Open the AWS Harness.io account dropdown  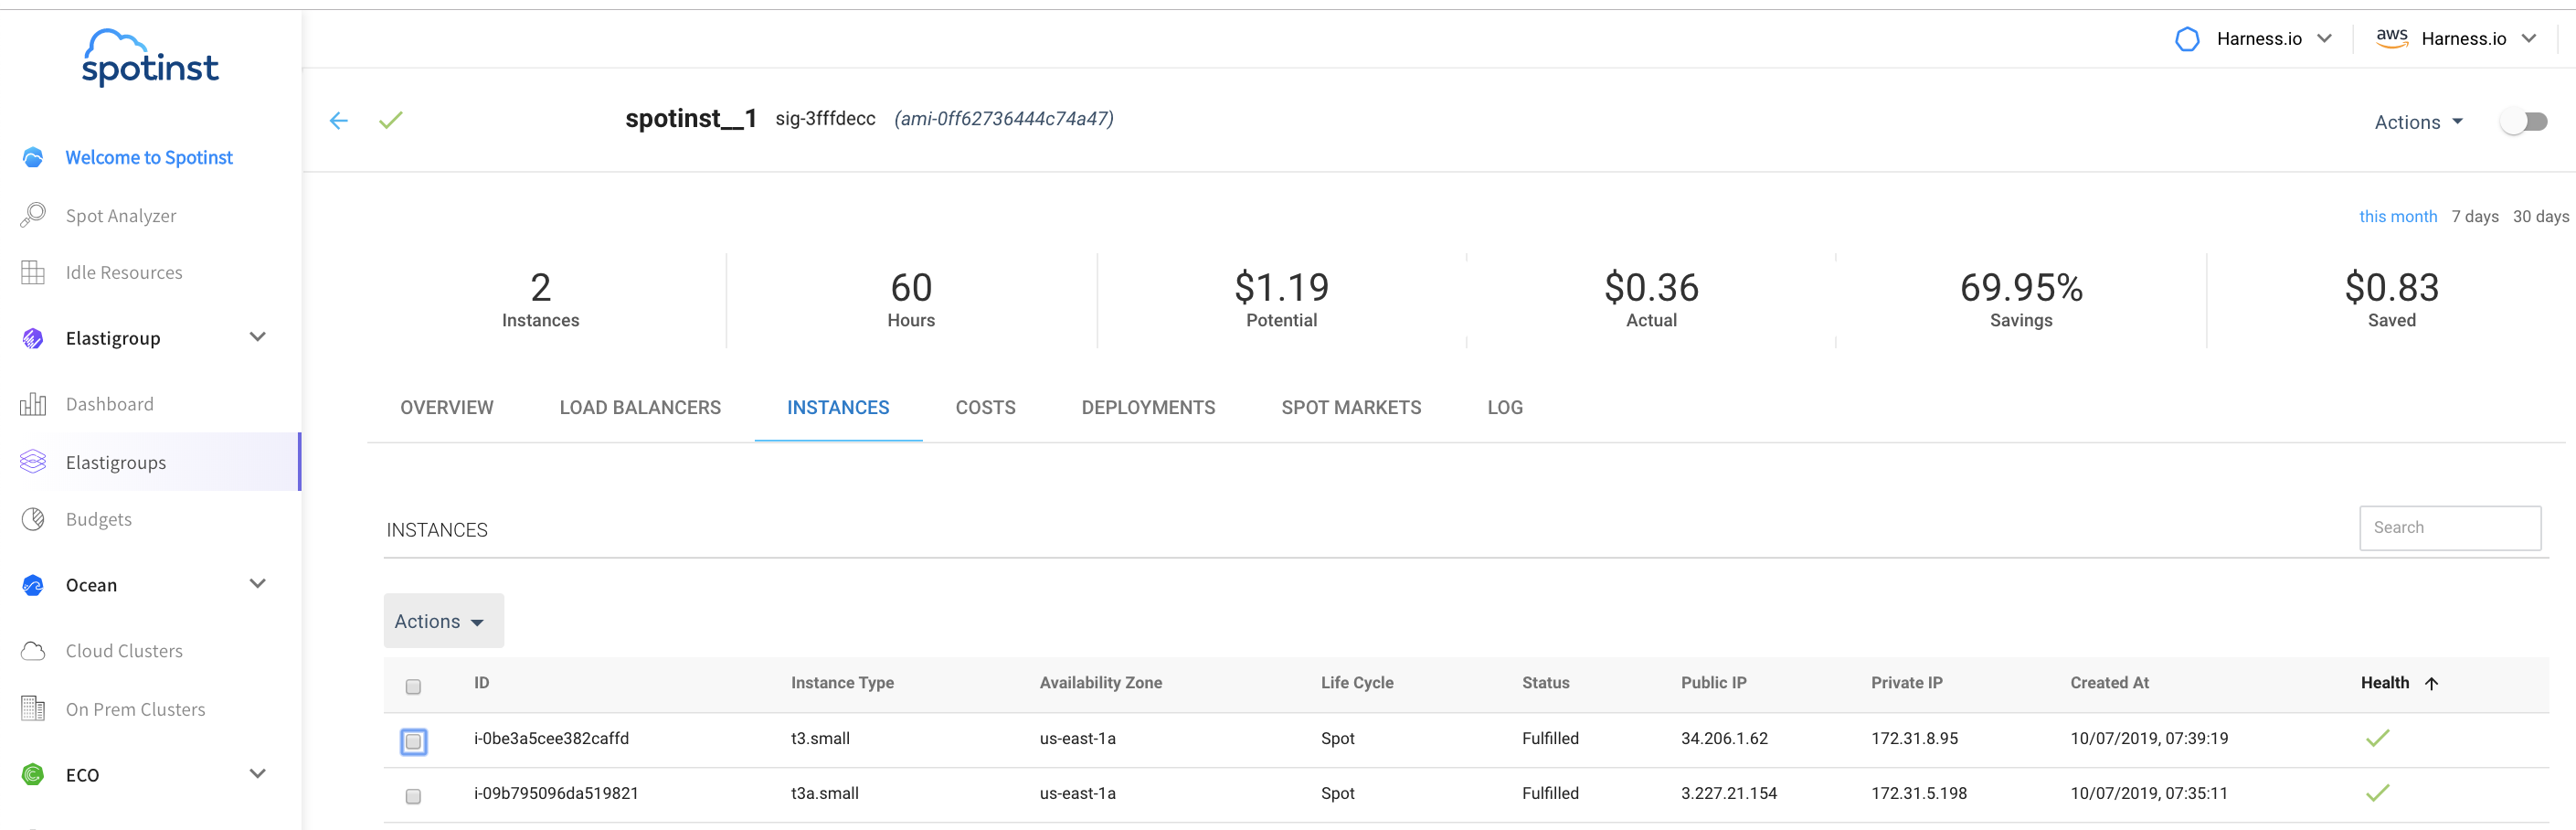2477,39
